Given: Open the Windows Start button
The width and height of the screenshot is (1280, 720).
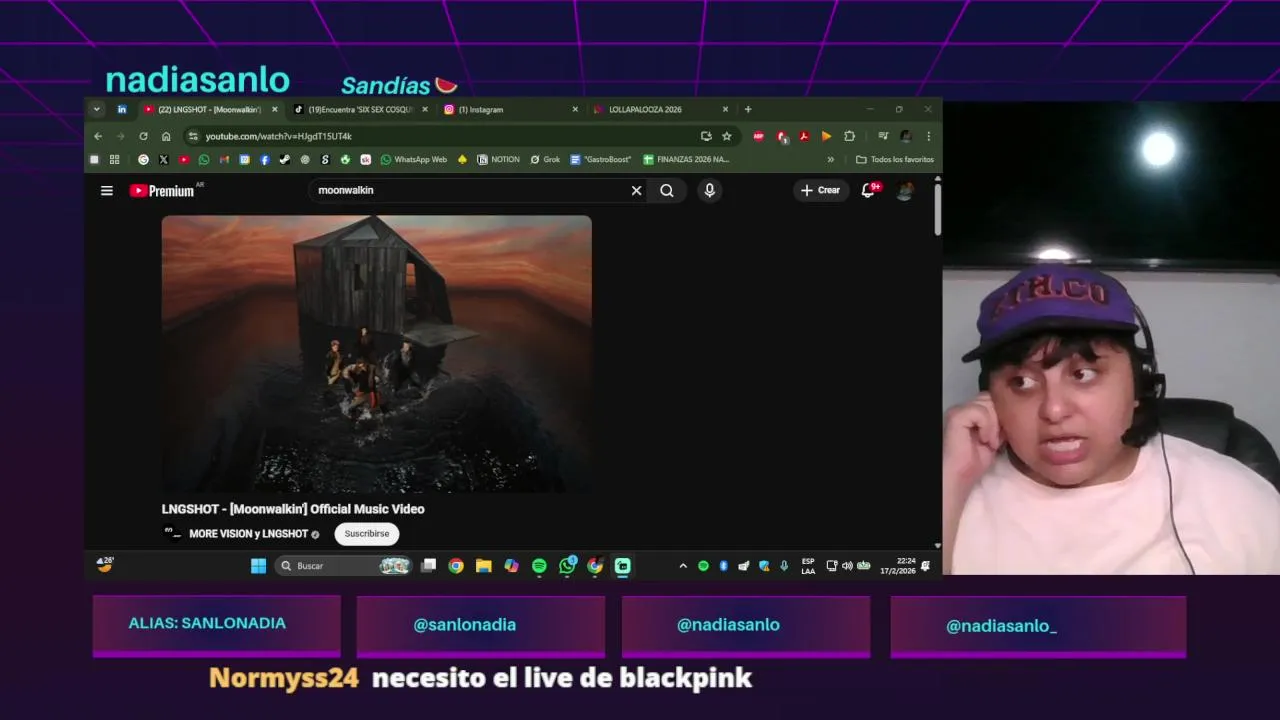Looking at the screenshot, I should pyautogui.click(x=258, y=566).
